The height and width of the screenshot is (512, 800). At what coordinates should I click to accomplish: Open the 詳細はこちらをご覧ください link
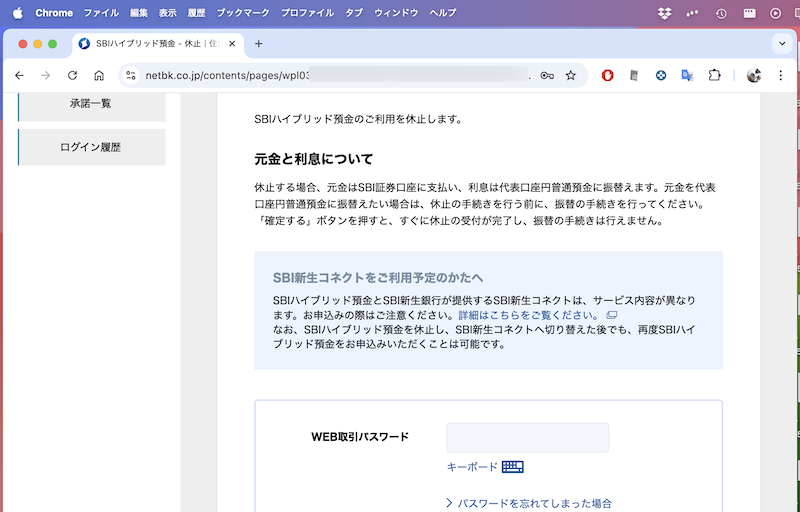click(528, 315)
